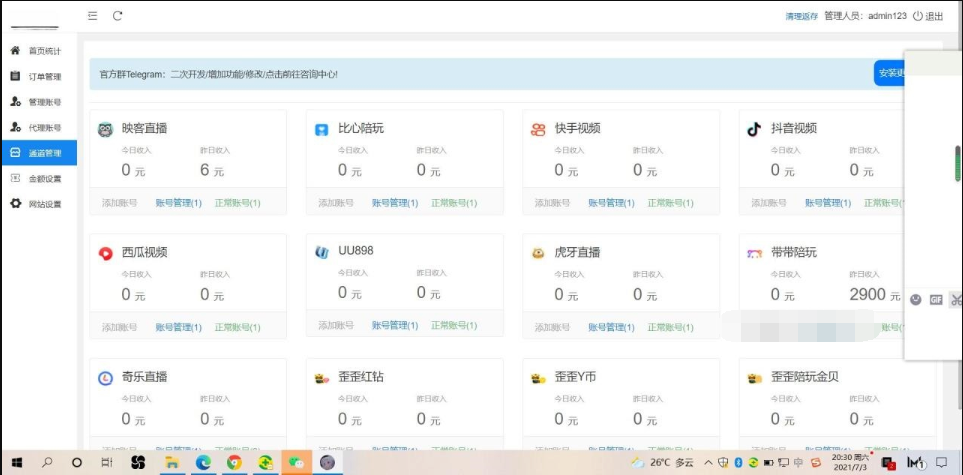Click the refresh icon in the top bar
This screenshot has height=475, width=963.
coord(117,15)
